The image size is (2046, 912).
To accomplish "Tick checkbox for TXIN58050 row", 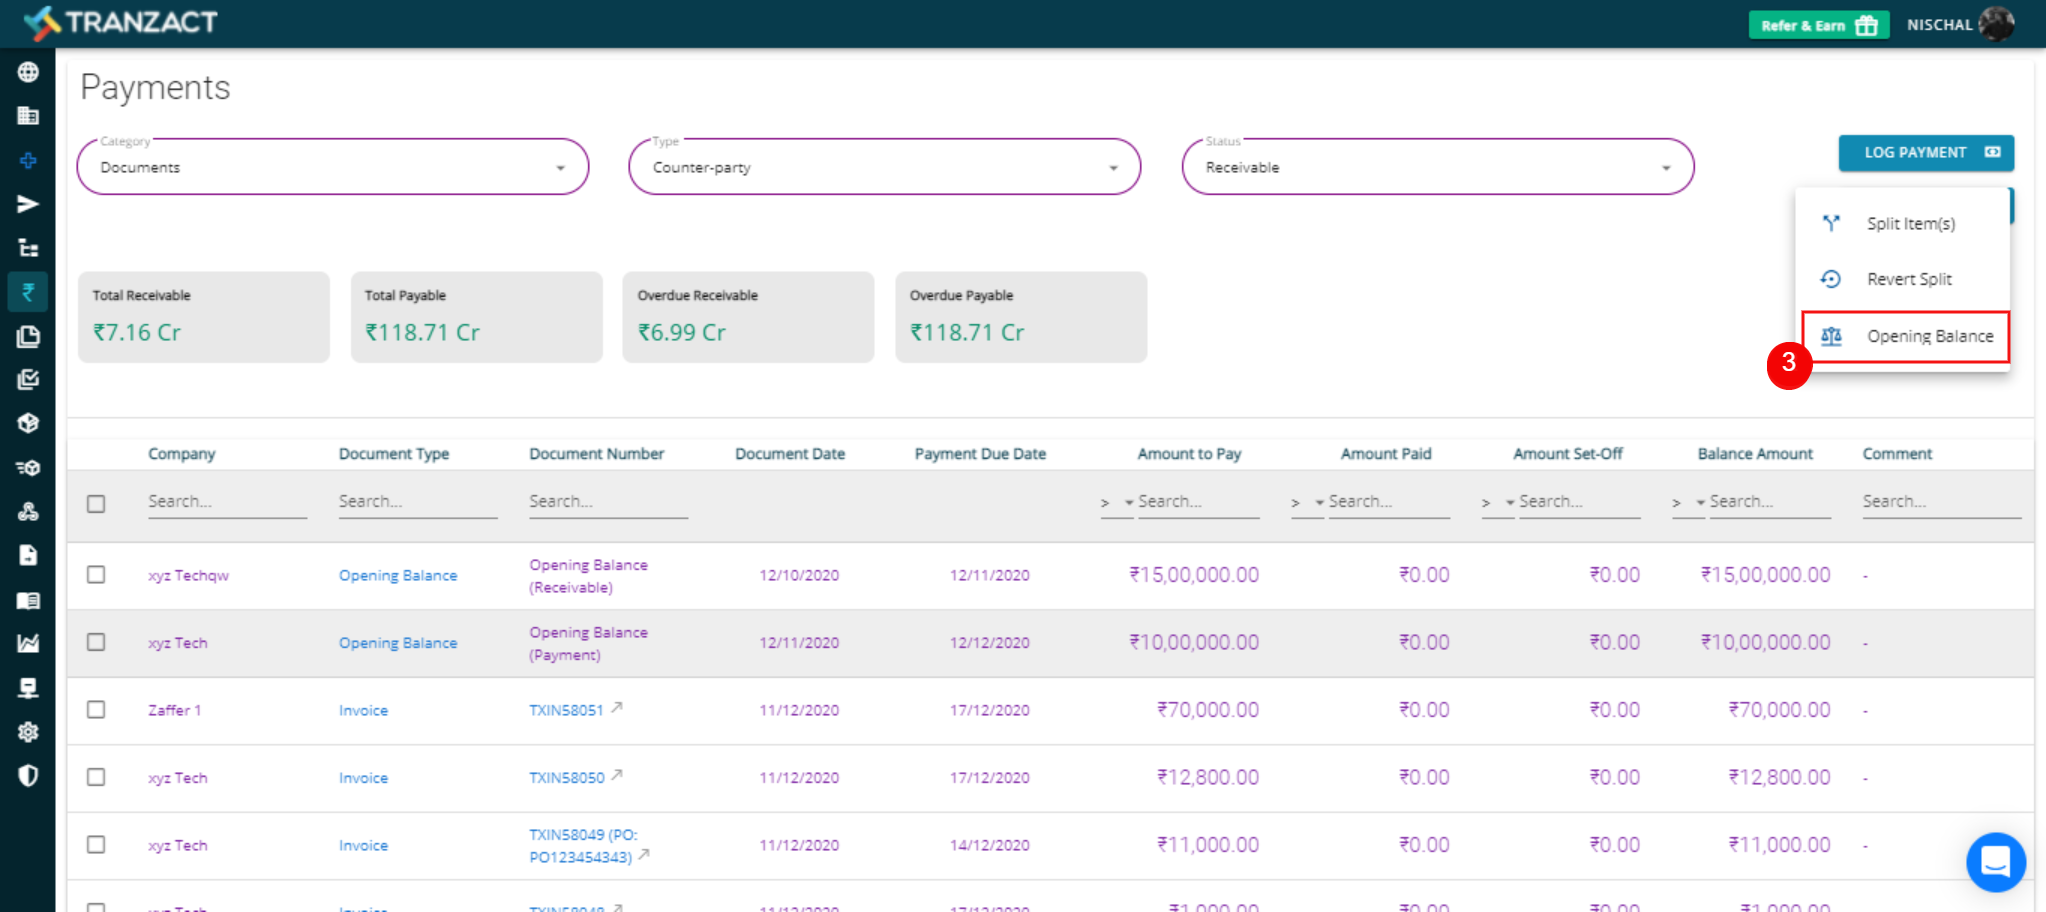I will click(96, 776).
